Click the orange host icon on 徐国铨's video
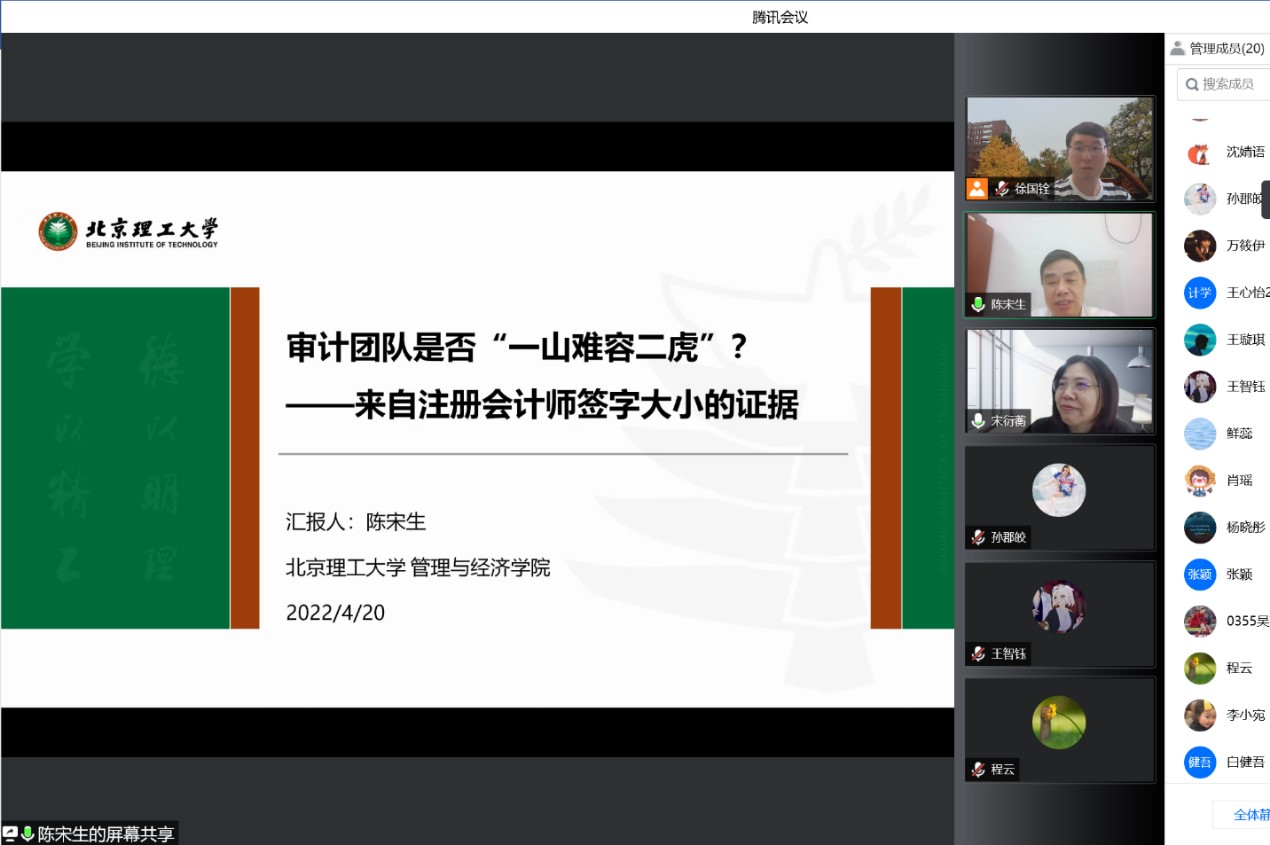This screenshot has width=1270, height=845. [x=976, y=188]
